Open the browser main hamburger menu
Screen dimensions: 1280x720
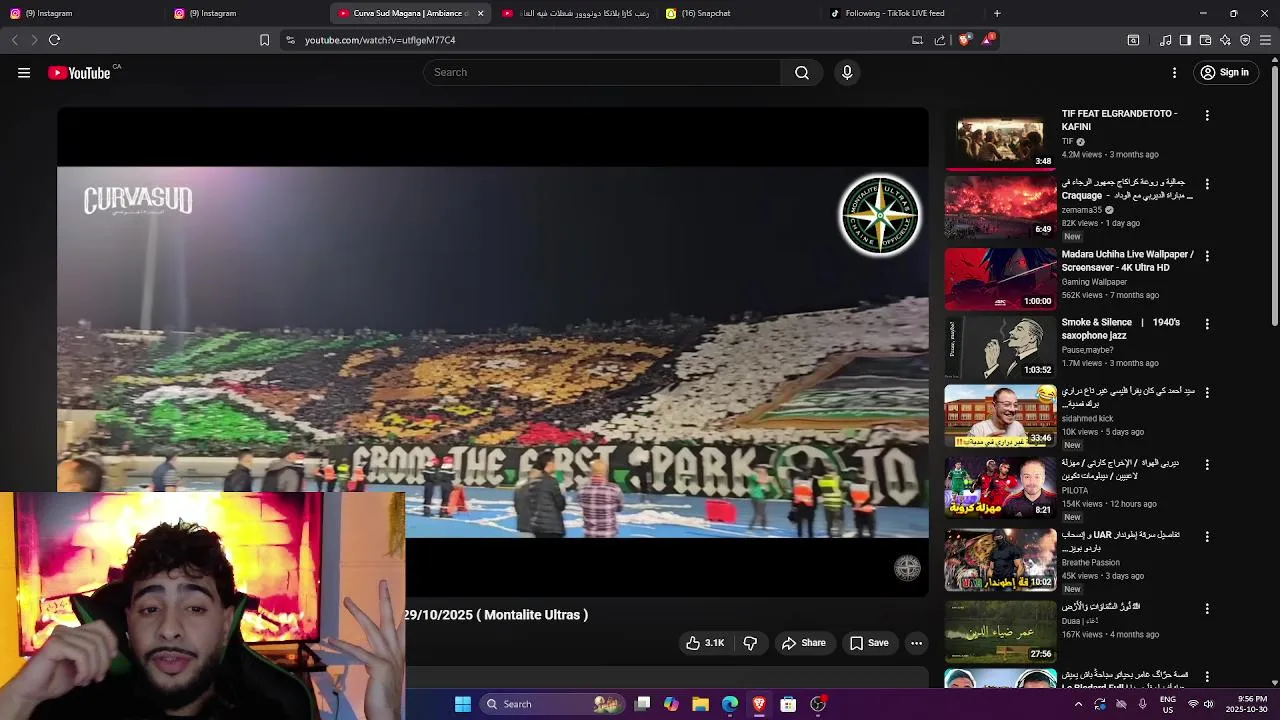pos(1265,40)
